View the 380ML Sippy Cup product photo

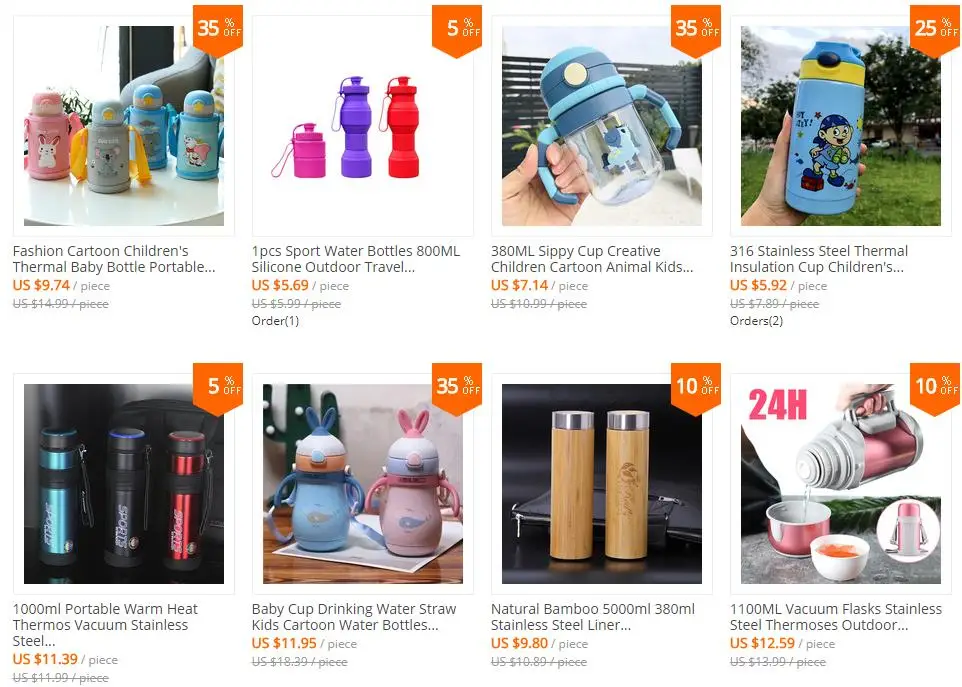click(x=602, y=126)
